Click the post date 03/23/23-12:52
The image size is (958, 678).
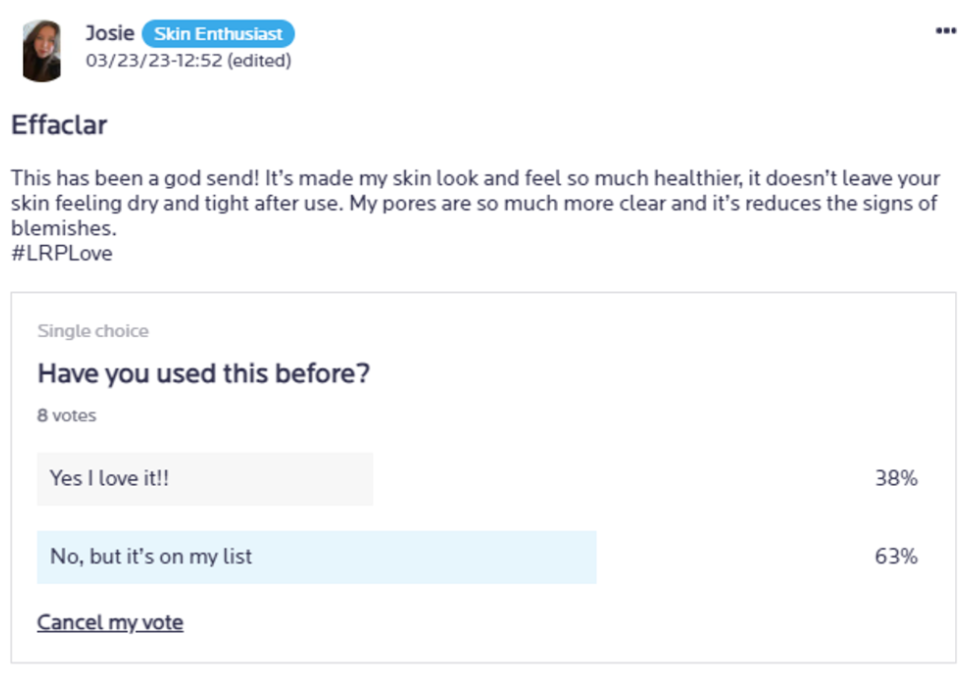click(154, 61)
